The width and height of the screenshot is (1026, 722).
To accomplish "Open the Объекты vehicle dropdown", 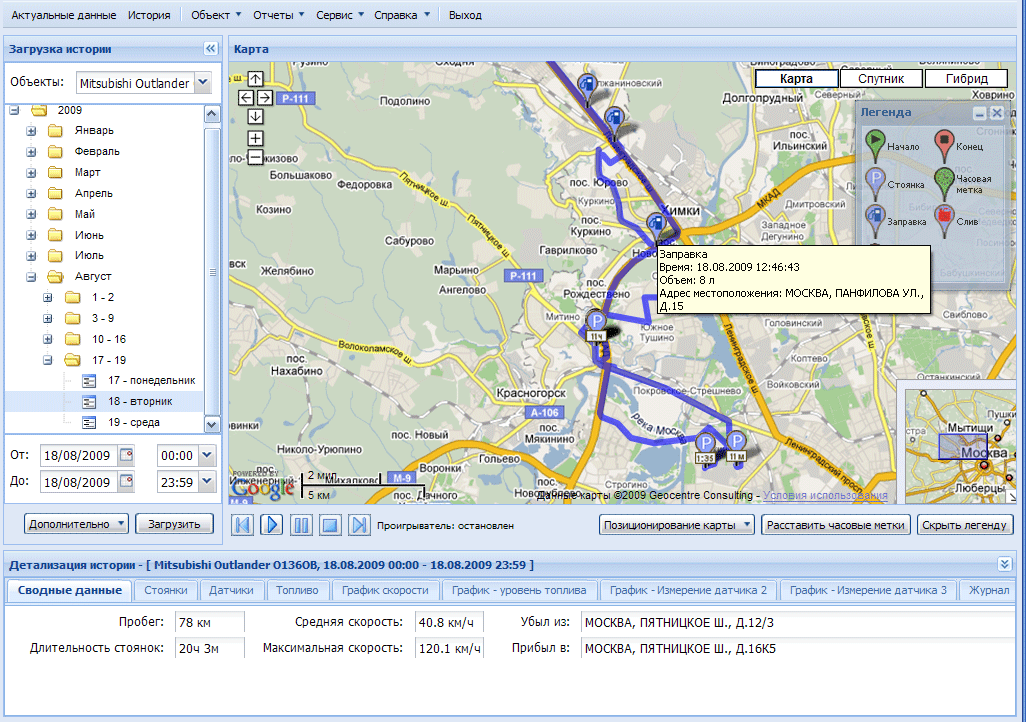I will 203,83.
